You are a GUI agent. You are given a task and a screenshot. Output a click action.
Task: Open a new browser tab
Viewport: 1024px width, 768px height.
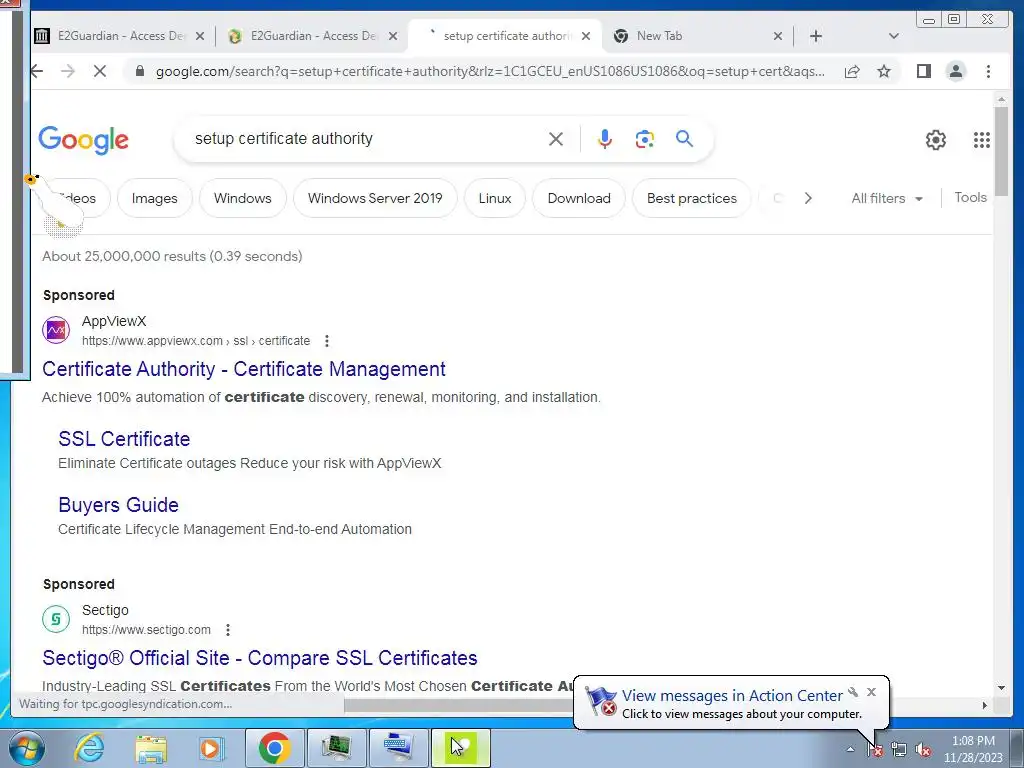click(x=816, y=36)
